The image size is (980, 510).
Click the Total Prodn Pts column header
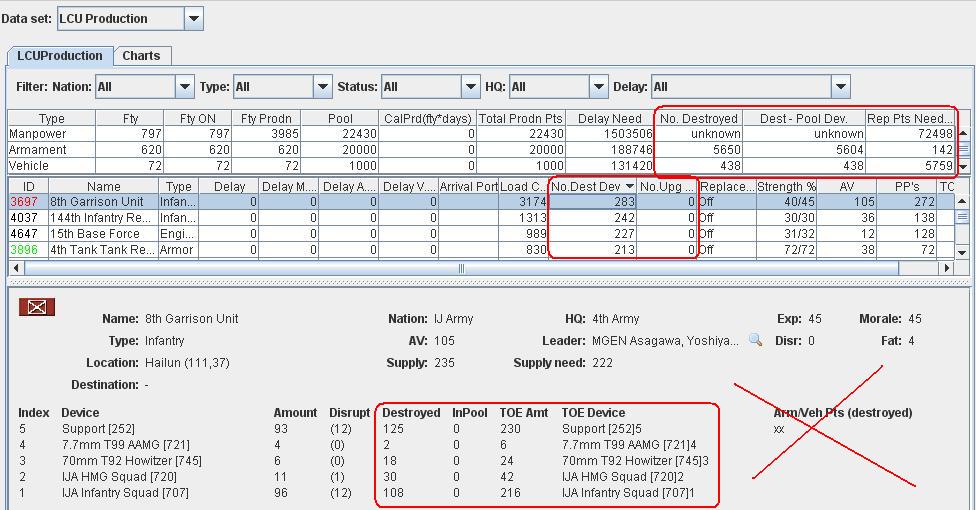[x=521, y=118]
